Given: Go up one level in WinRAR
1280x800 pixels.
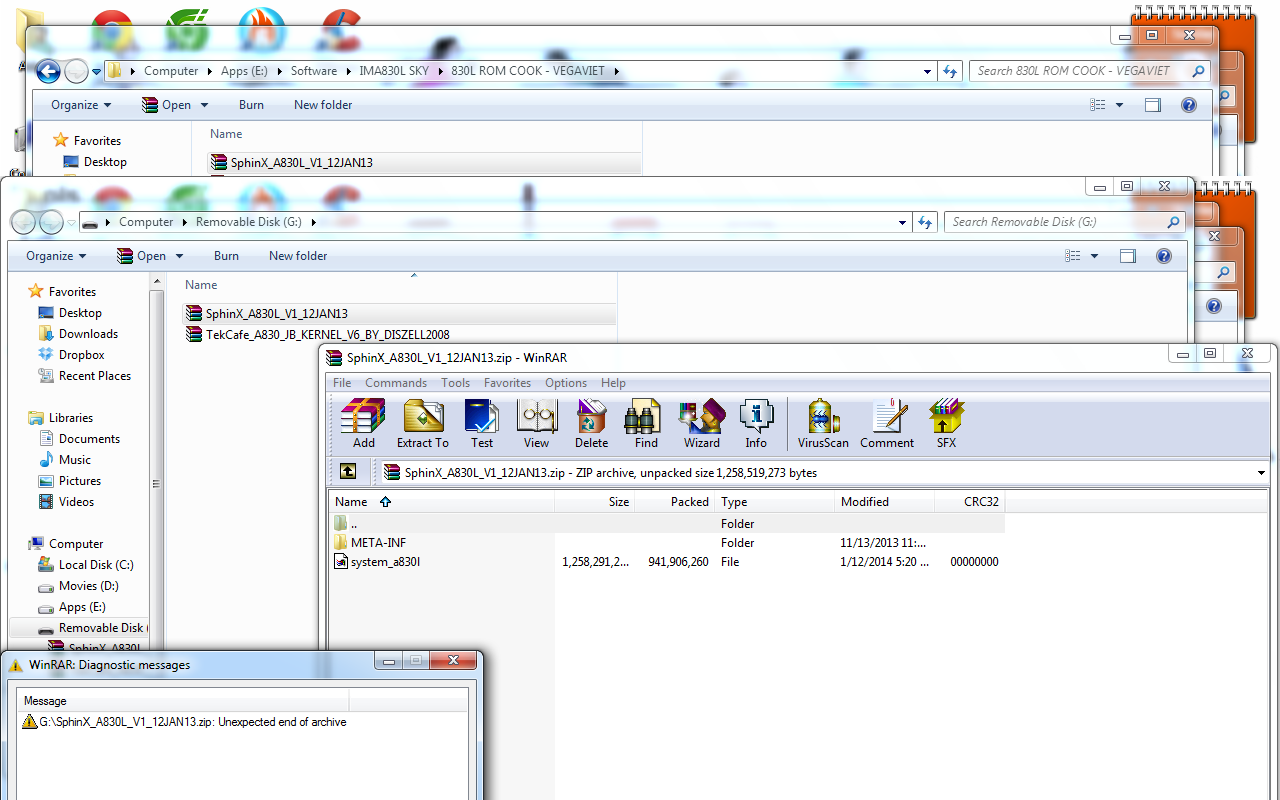Looking at the screenshot, I should tap(348, 472).
